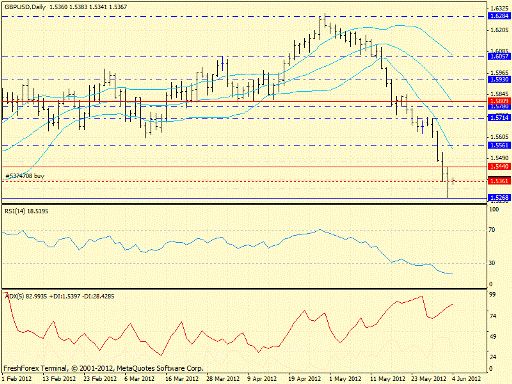Select the '16 Mar 2012' date on time axis
The image size is (512, 384).
click(182, 379)
